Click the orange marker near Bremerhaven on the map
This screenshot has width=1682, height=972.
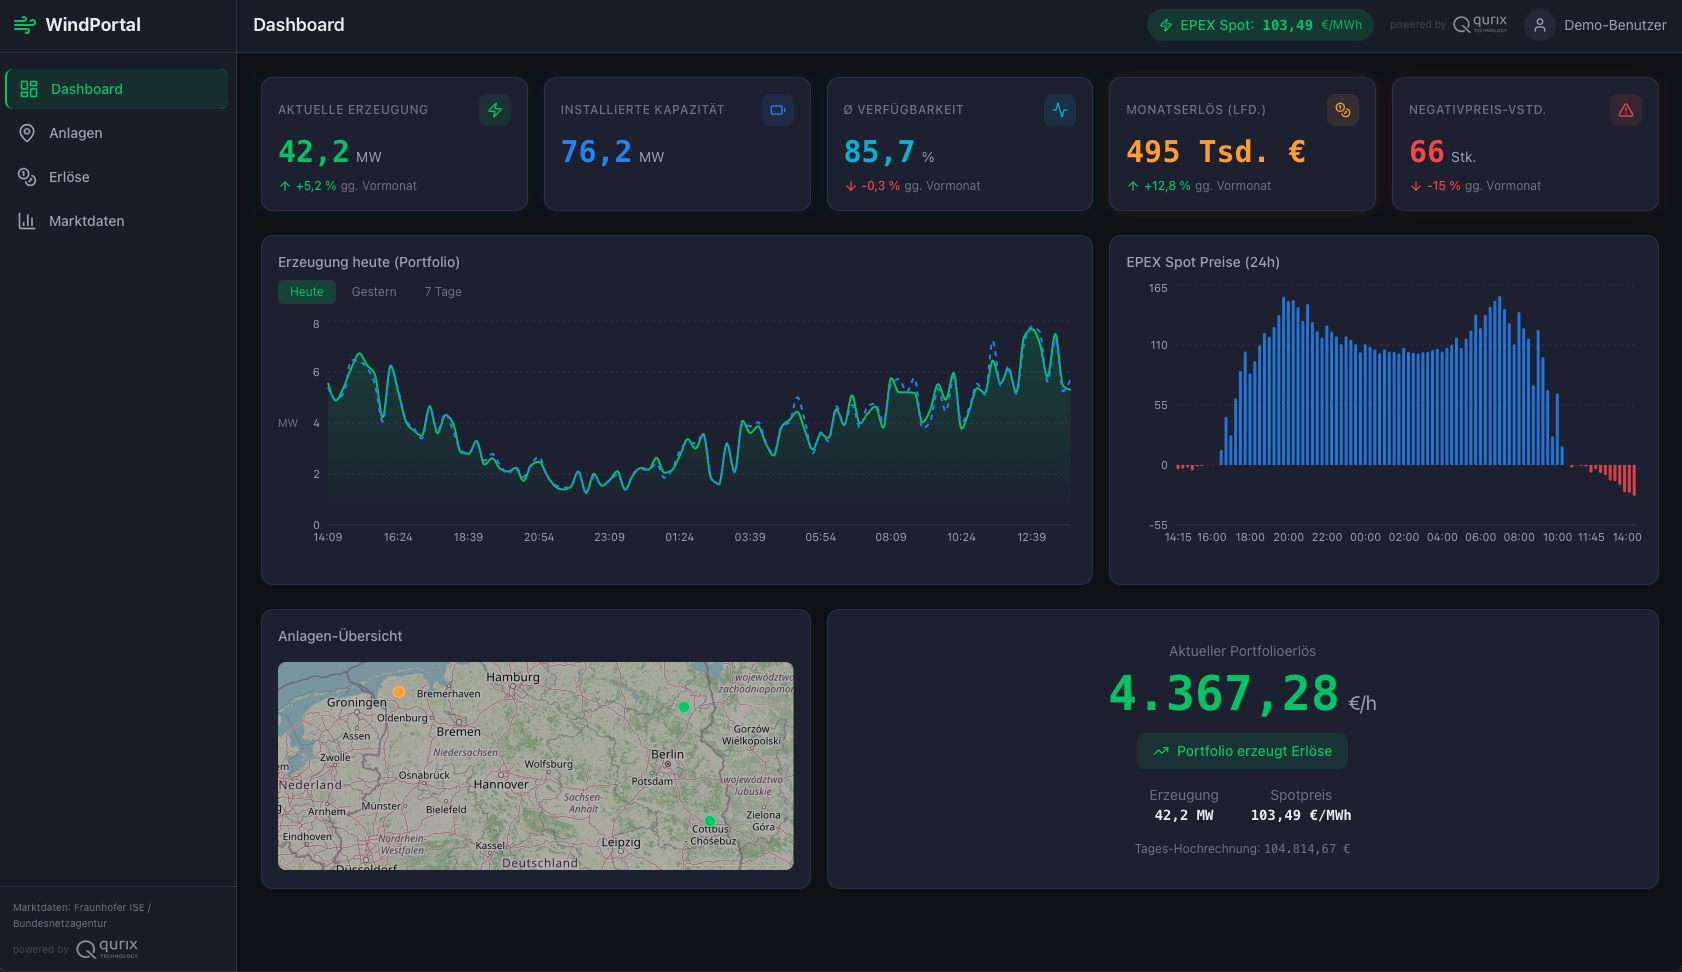click(x=399, y=691)
